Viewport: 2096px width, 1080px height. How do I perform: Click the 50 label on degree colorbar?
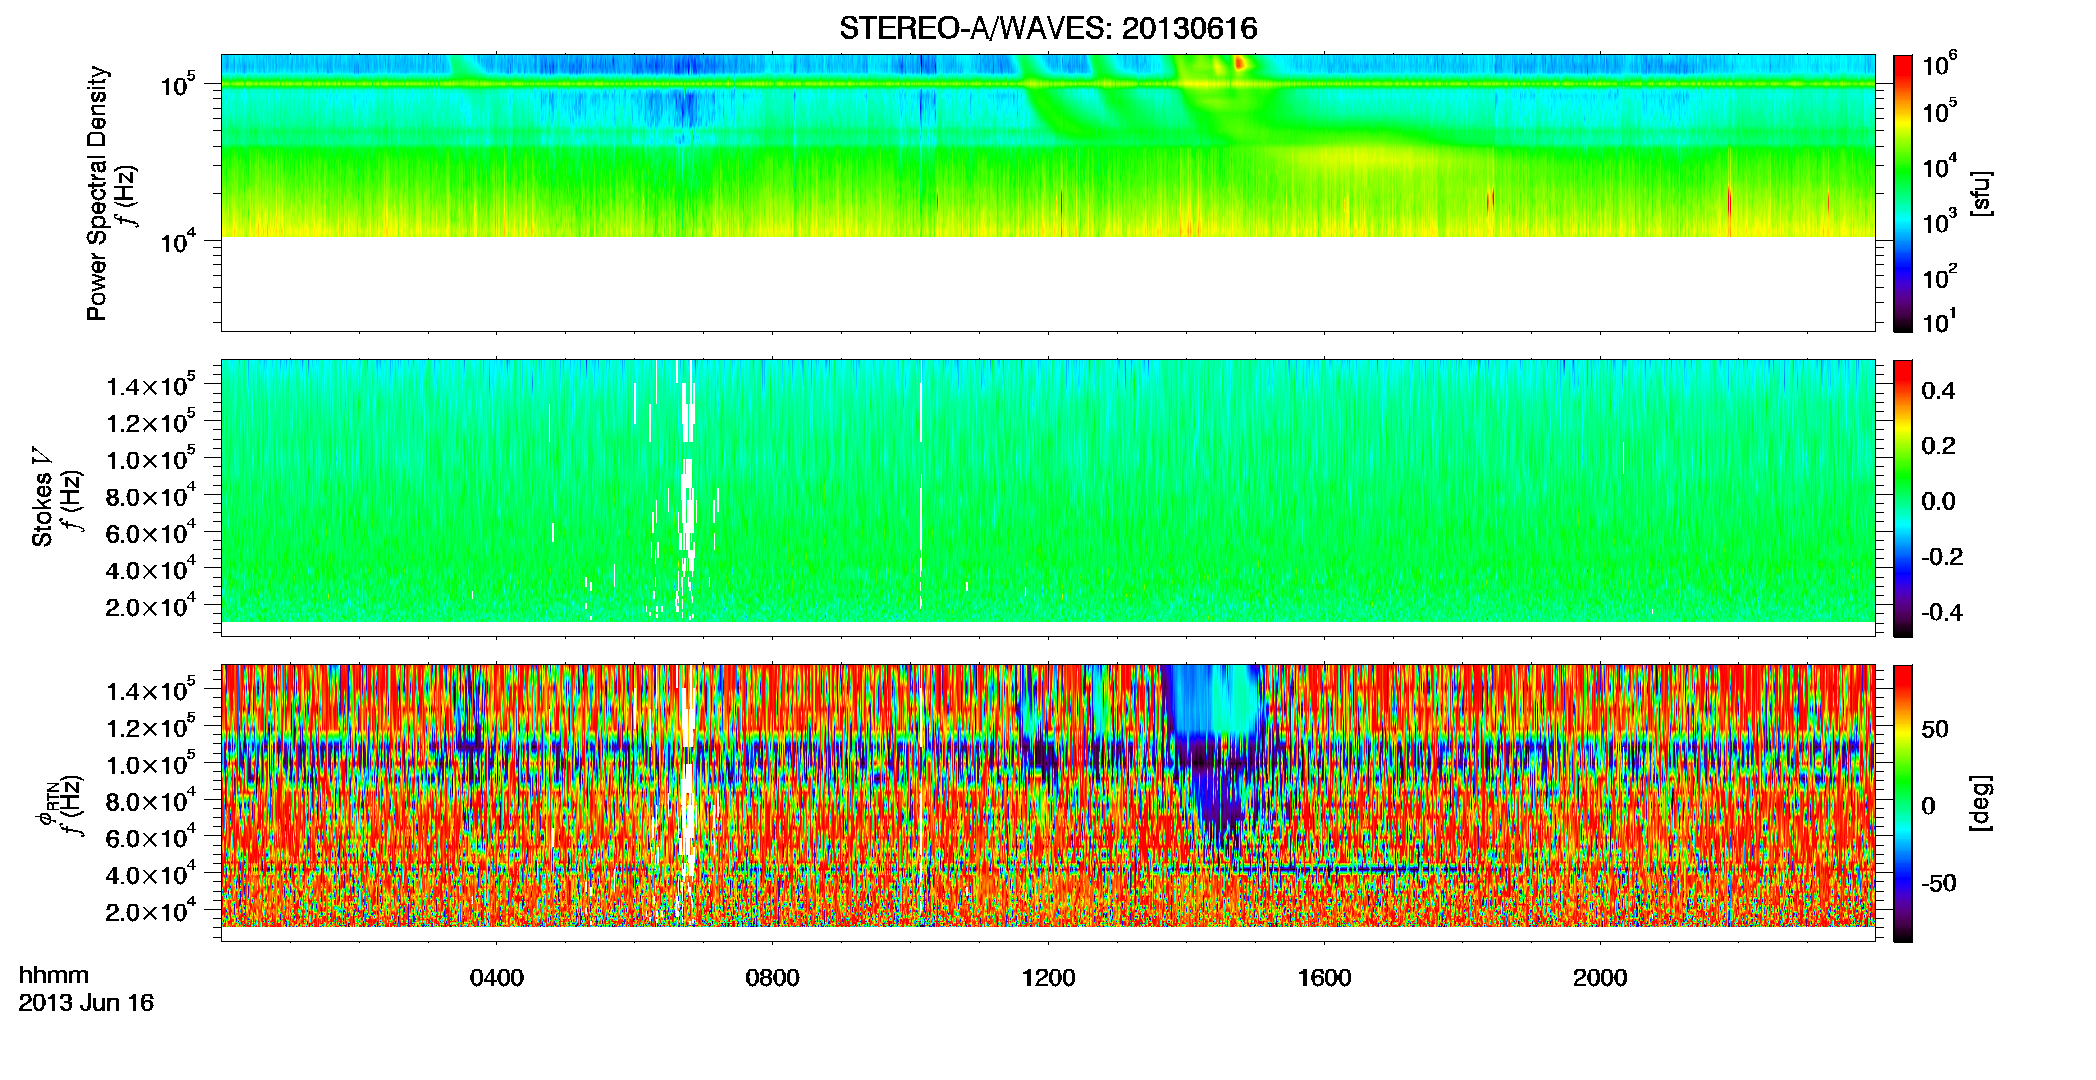pos(1936,729)
